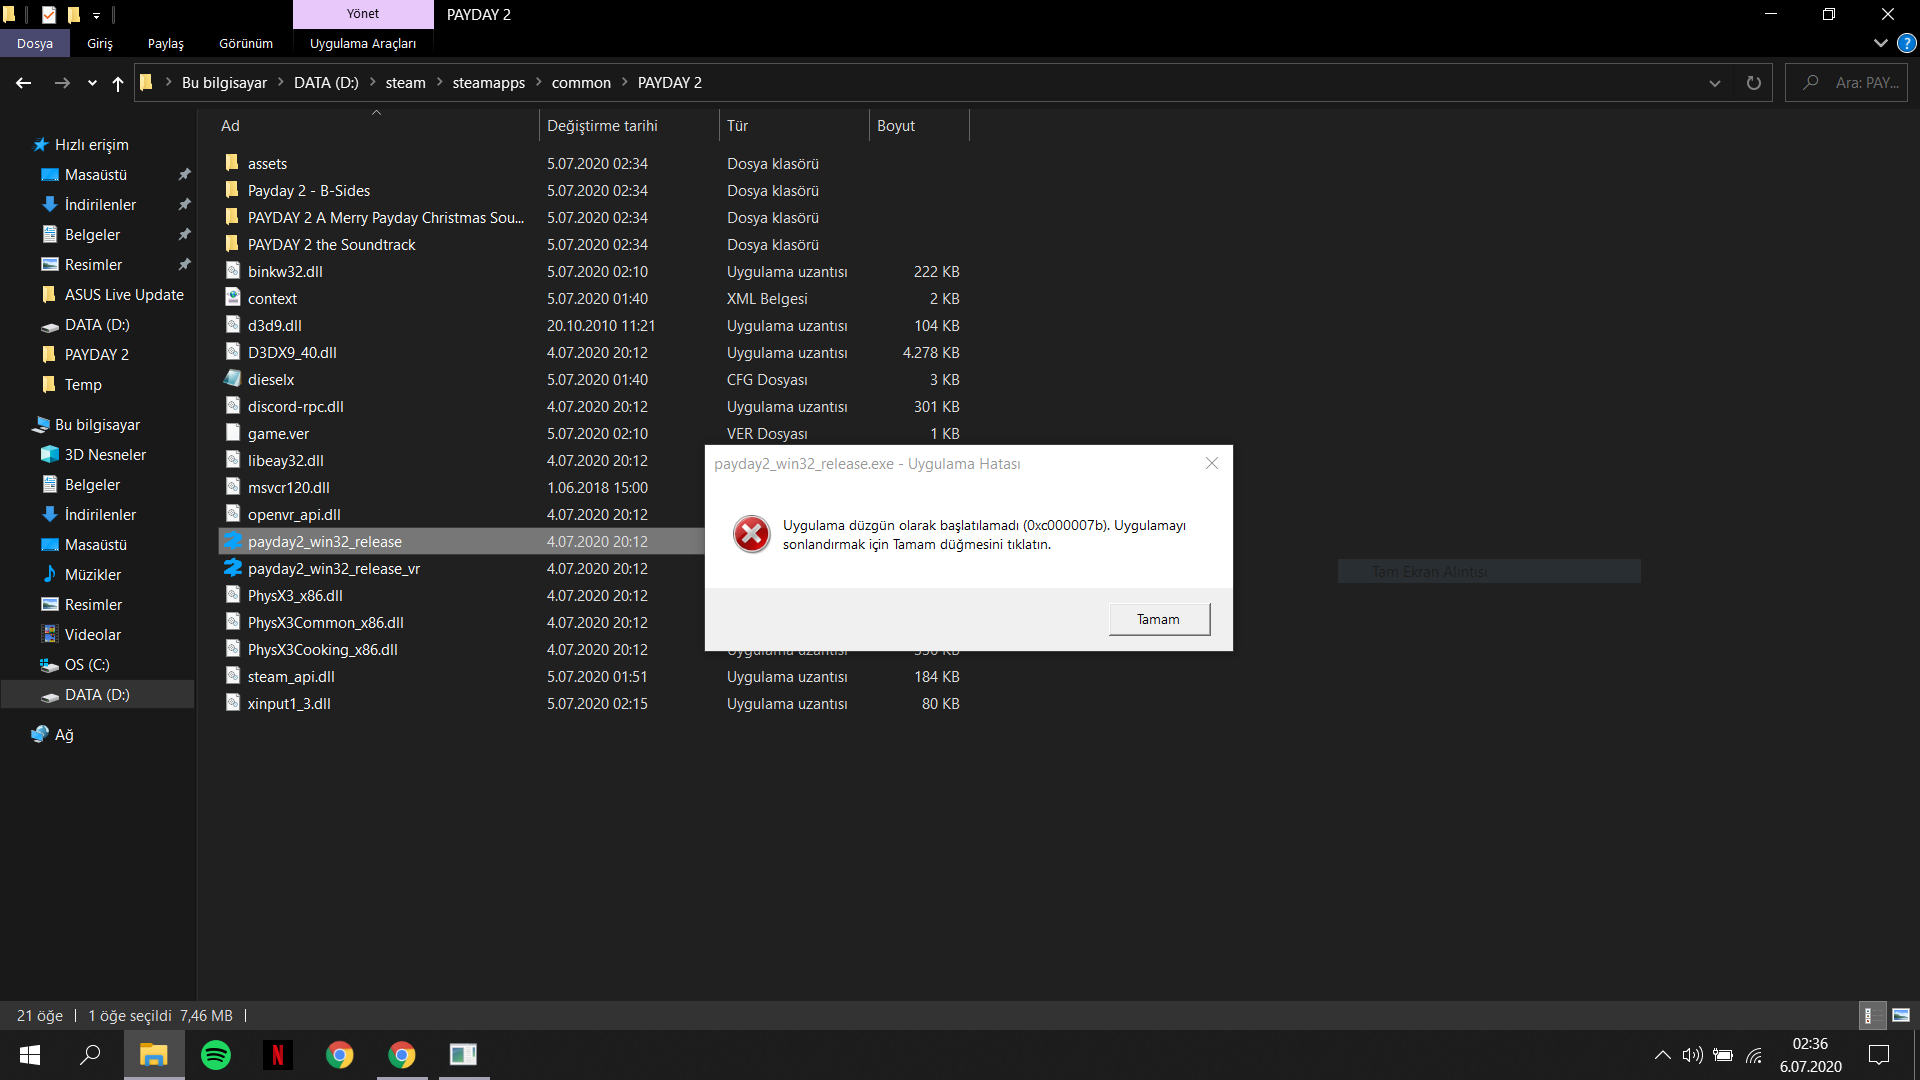Go up one folder level arrow

pos(118,83)
